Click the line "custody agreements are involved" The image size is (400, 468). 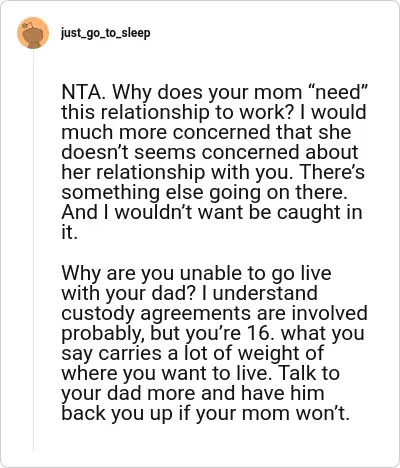pyautogui.click(x=214, y=313)
